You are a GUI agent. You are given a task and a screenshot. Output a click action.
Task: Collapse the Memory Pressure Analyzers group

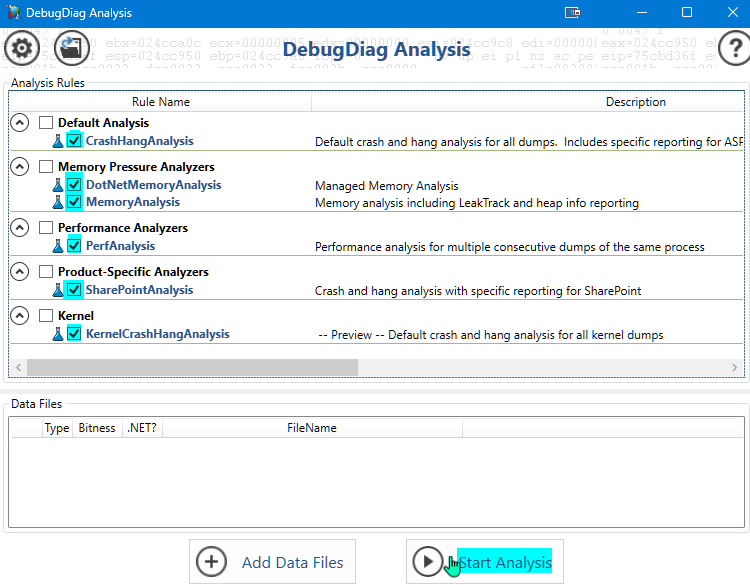click(20, 167)
